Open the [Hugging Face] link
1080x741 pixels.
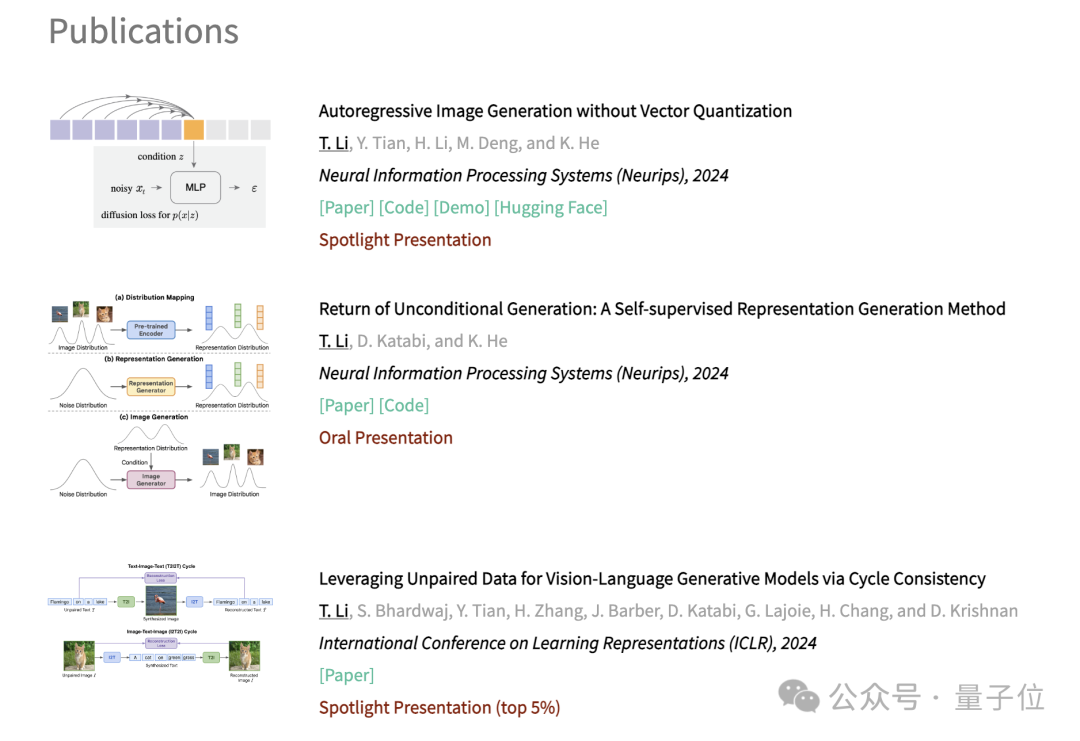coord(550,208)
